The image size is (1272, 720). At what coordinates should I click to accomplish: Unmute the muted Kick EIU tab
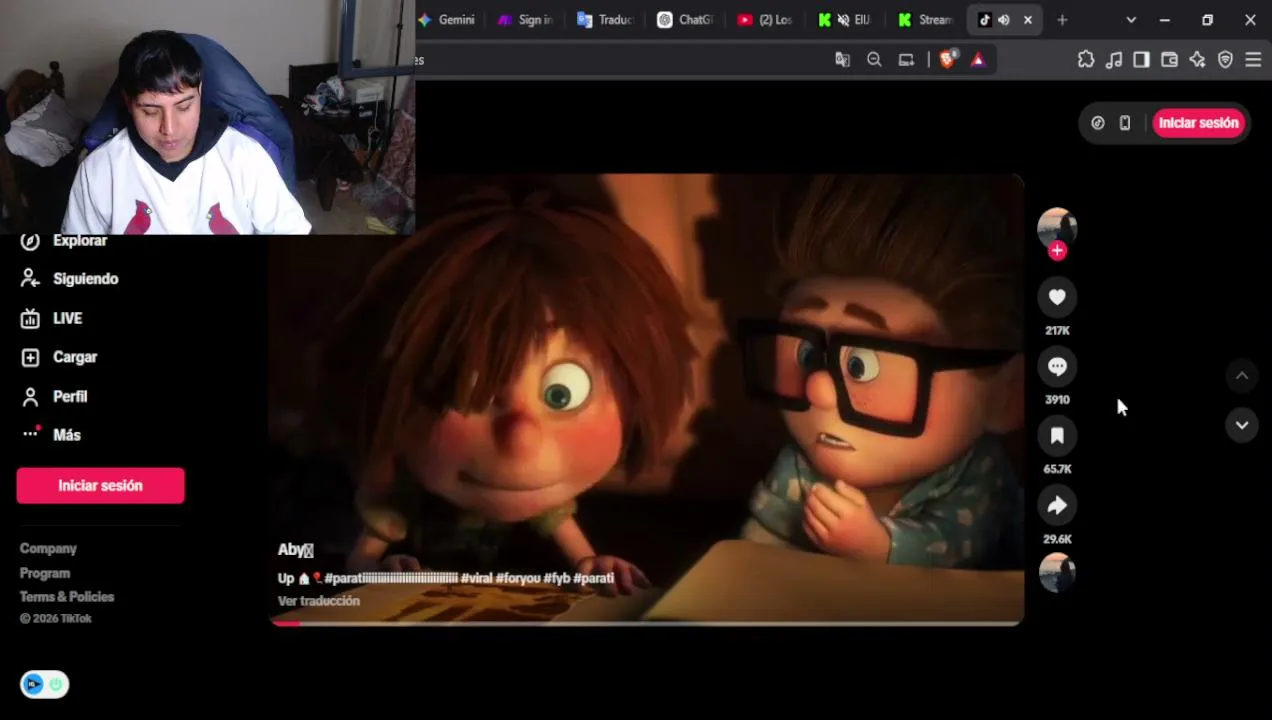[843, 20]
